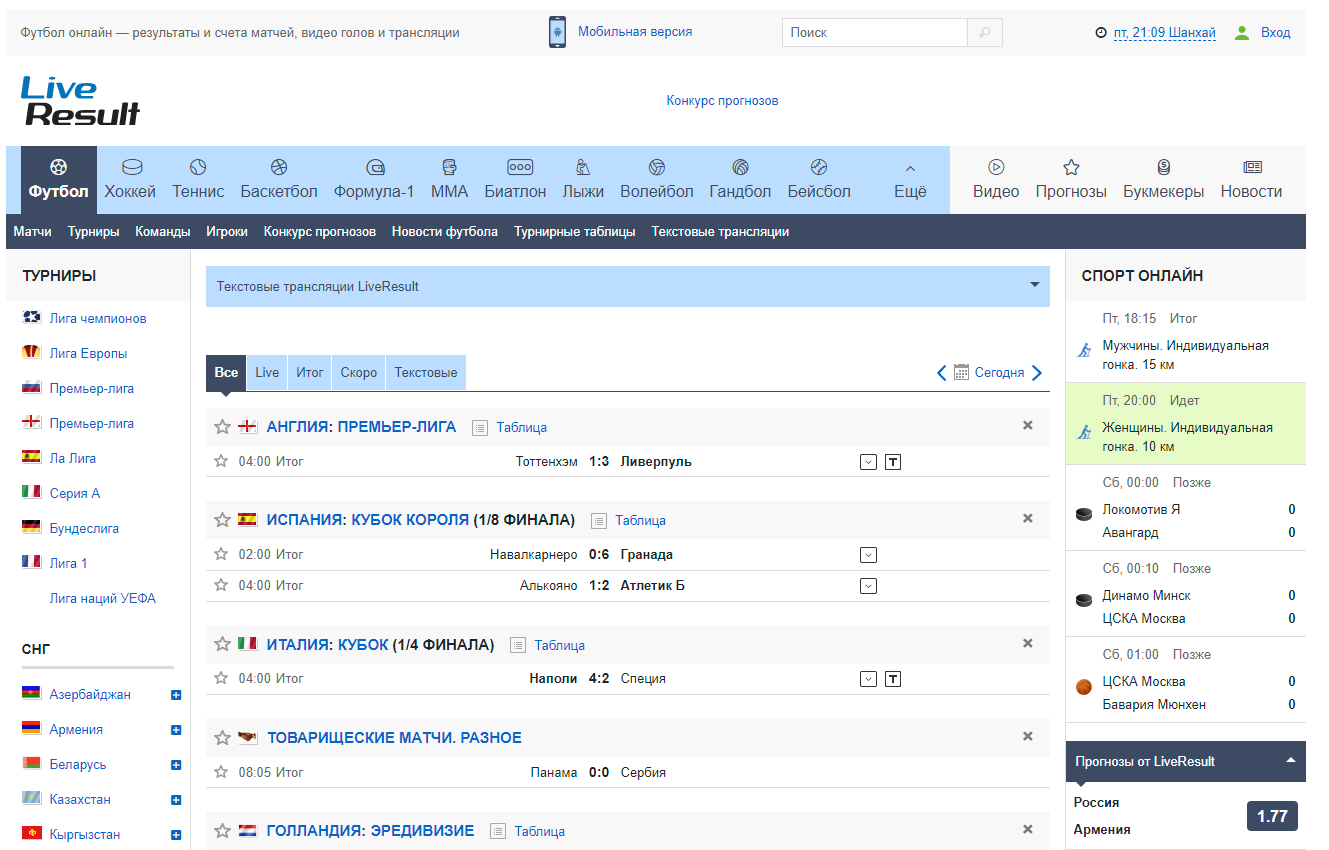Open the Мобильная версия link
The width and height of the screenshot is (1329, 850).
point(634,32)
